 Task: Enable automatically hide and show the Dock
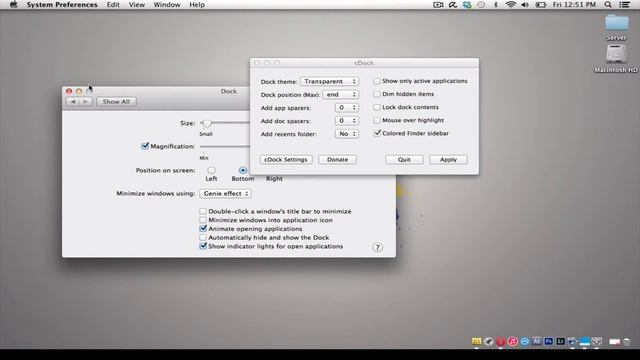tap(203, 237)
